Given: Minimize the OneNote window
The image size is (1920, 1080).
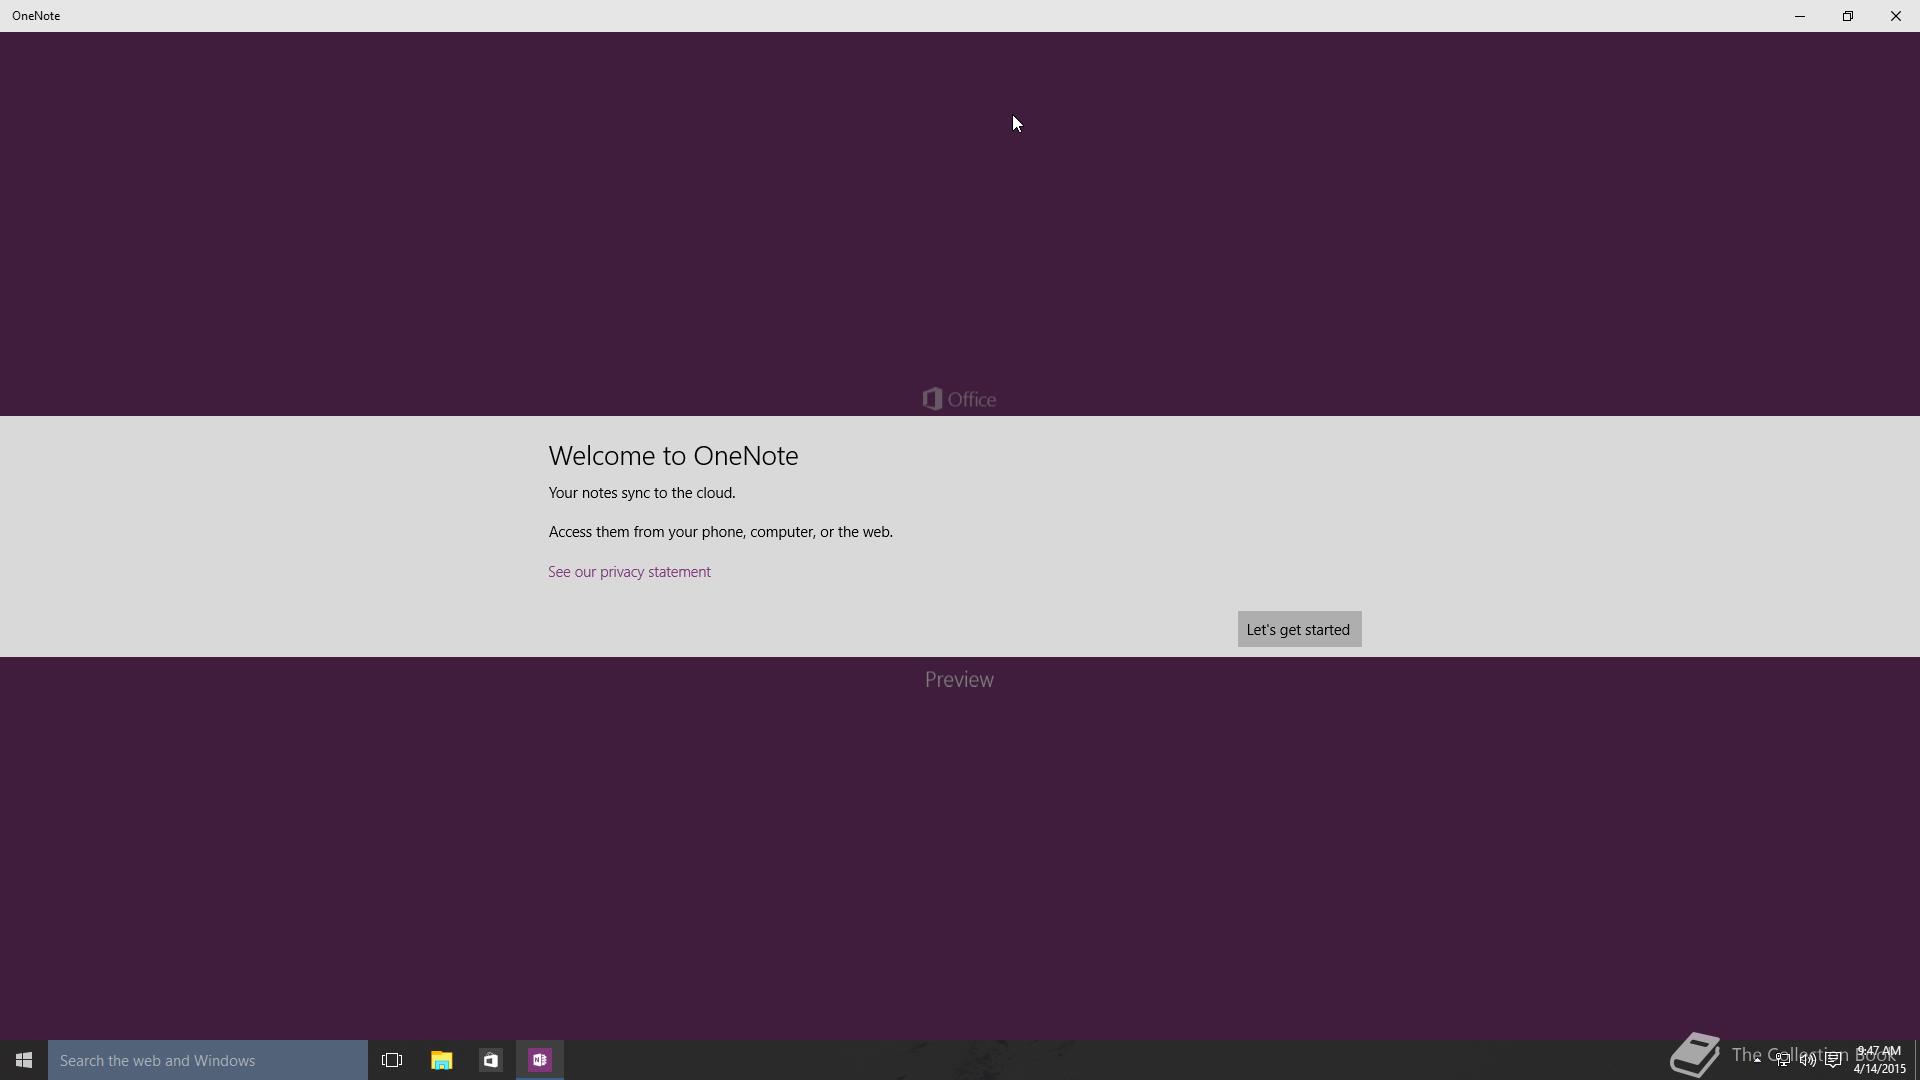Looking at the screenshot, I should (x=1800, y=16).
